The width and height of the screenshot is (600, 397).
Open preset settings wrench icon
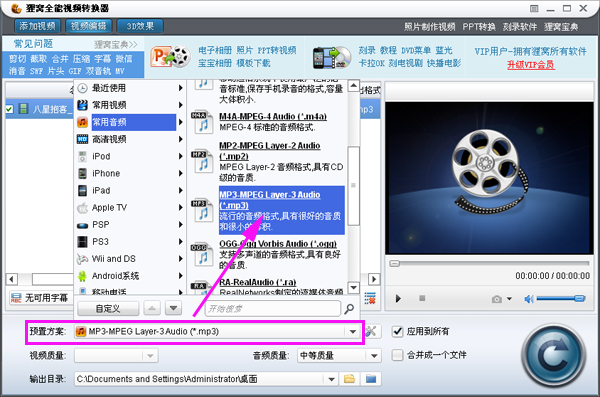point(371,332)
